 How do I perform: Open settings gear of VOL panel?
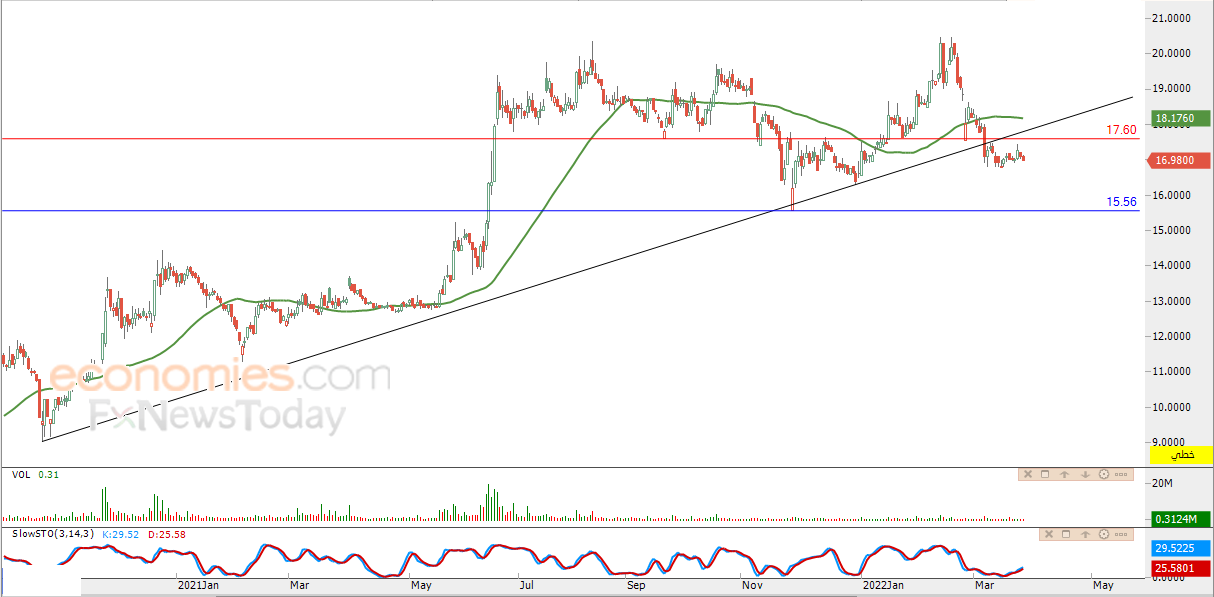point(1104,474)
